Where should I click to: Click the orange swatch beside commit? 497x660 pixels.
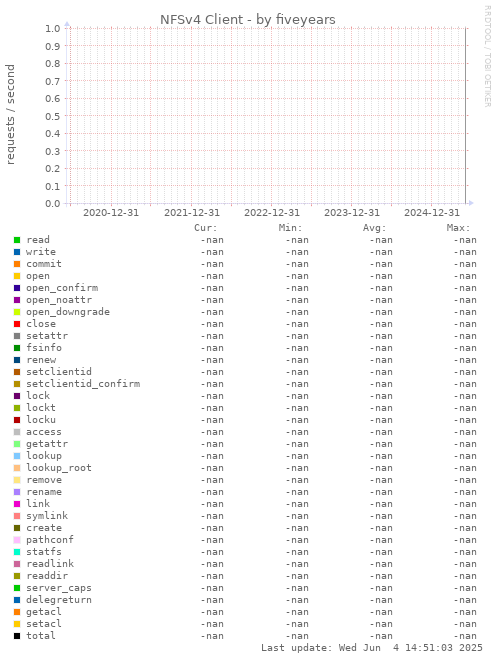pos(17,264)
